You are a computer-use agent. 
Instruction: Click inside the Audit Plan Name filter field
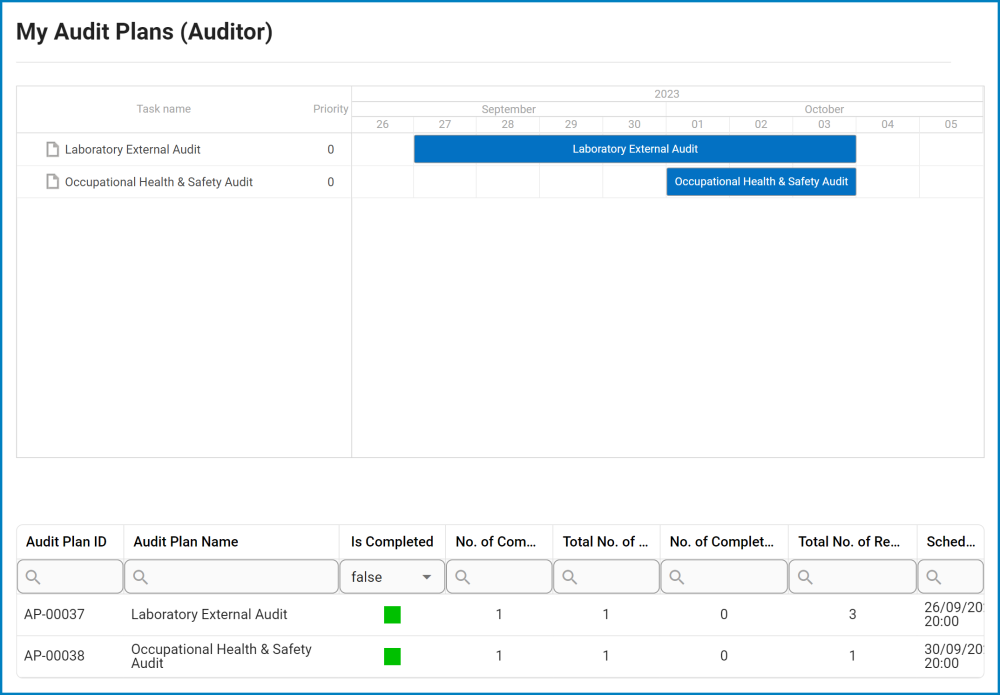230,576
